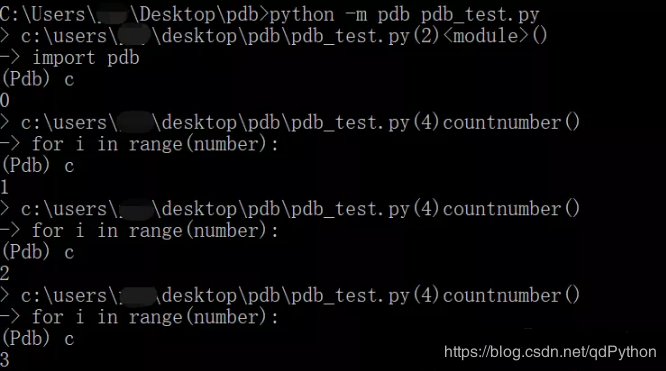Click the C:\Users path in command prompt

click(x=134, y=15)
